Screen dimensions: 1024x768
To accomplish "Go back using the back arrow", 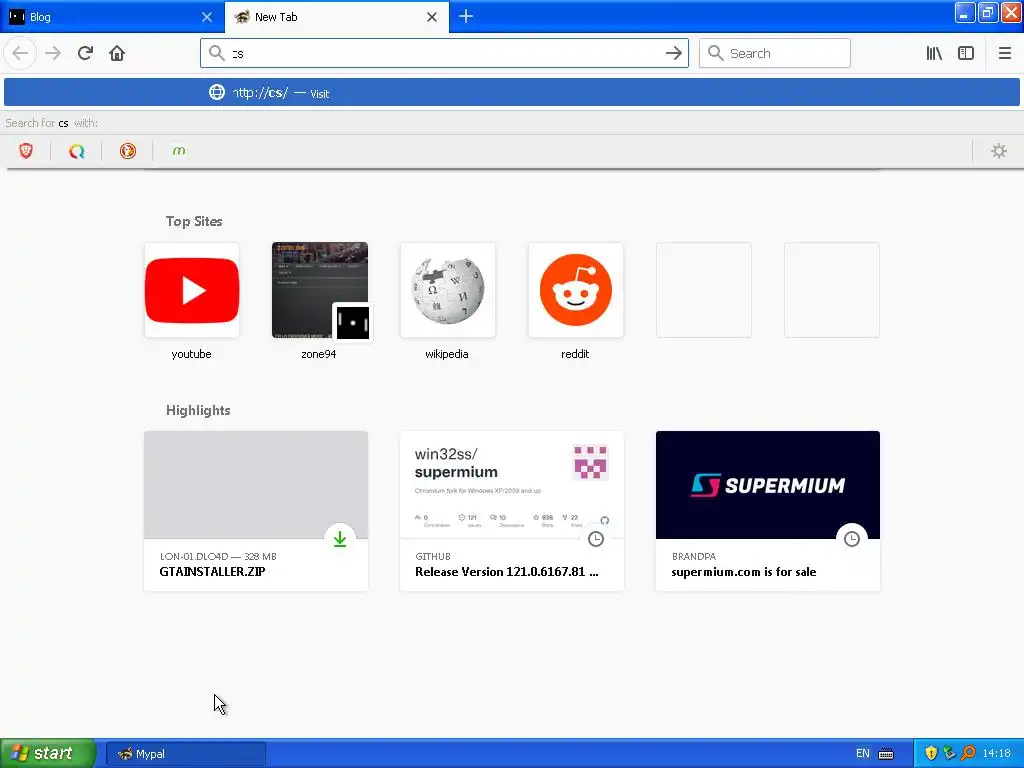I will pos(20,53).
